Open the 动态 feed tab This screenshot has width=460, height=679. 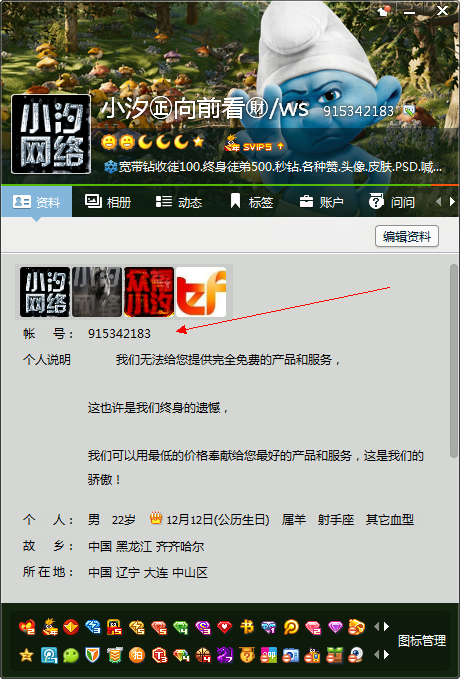coord(179,202)
